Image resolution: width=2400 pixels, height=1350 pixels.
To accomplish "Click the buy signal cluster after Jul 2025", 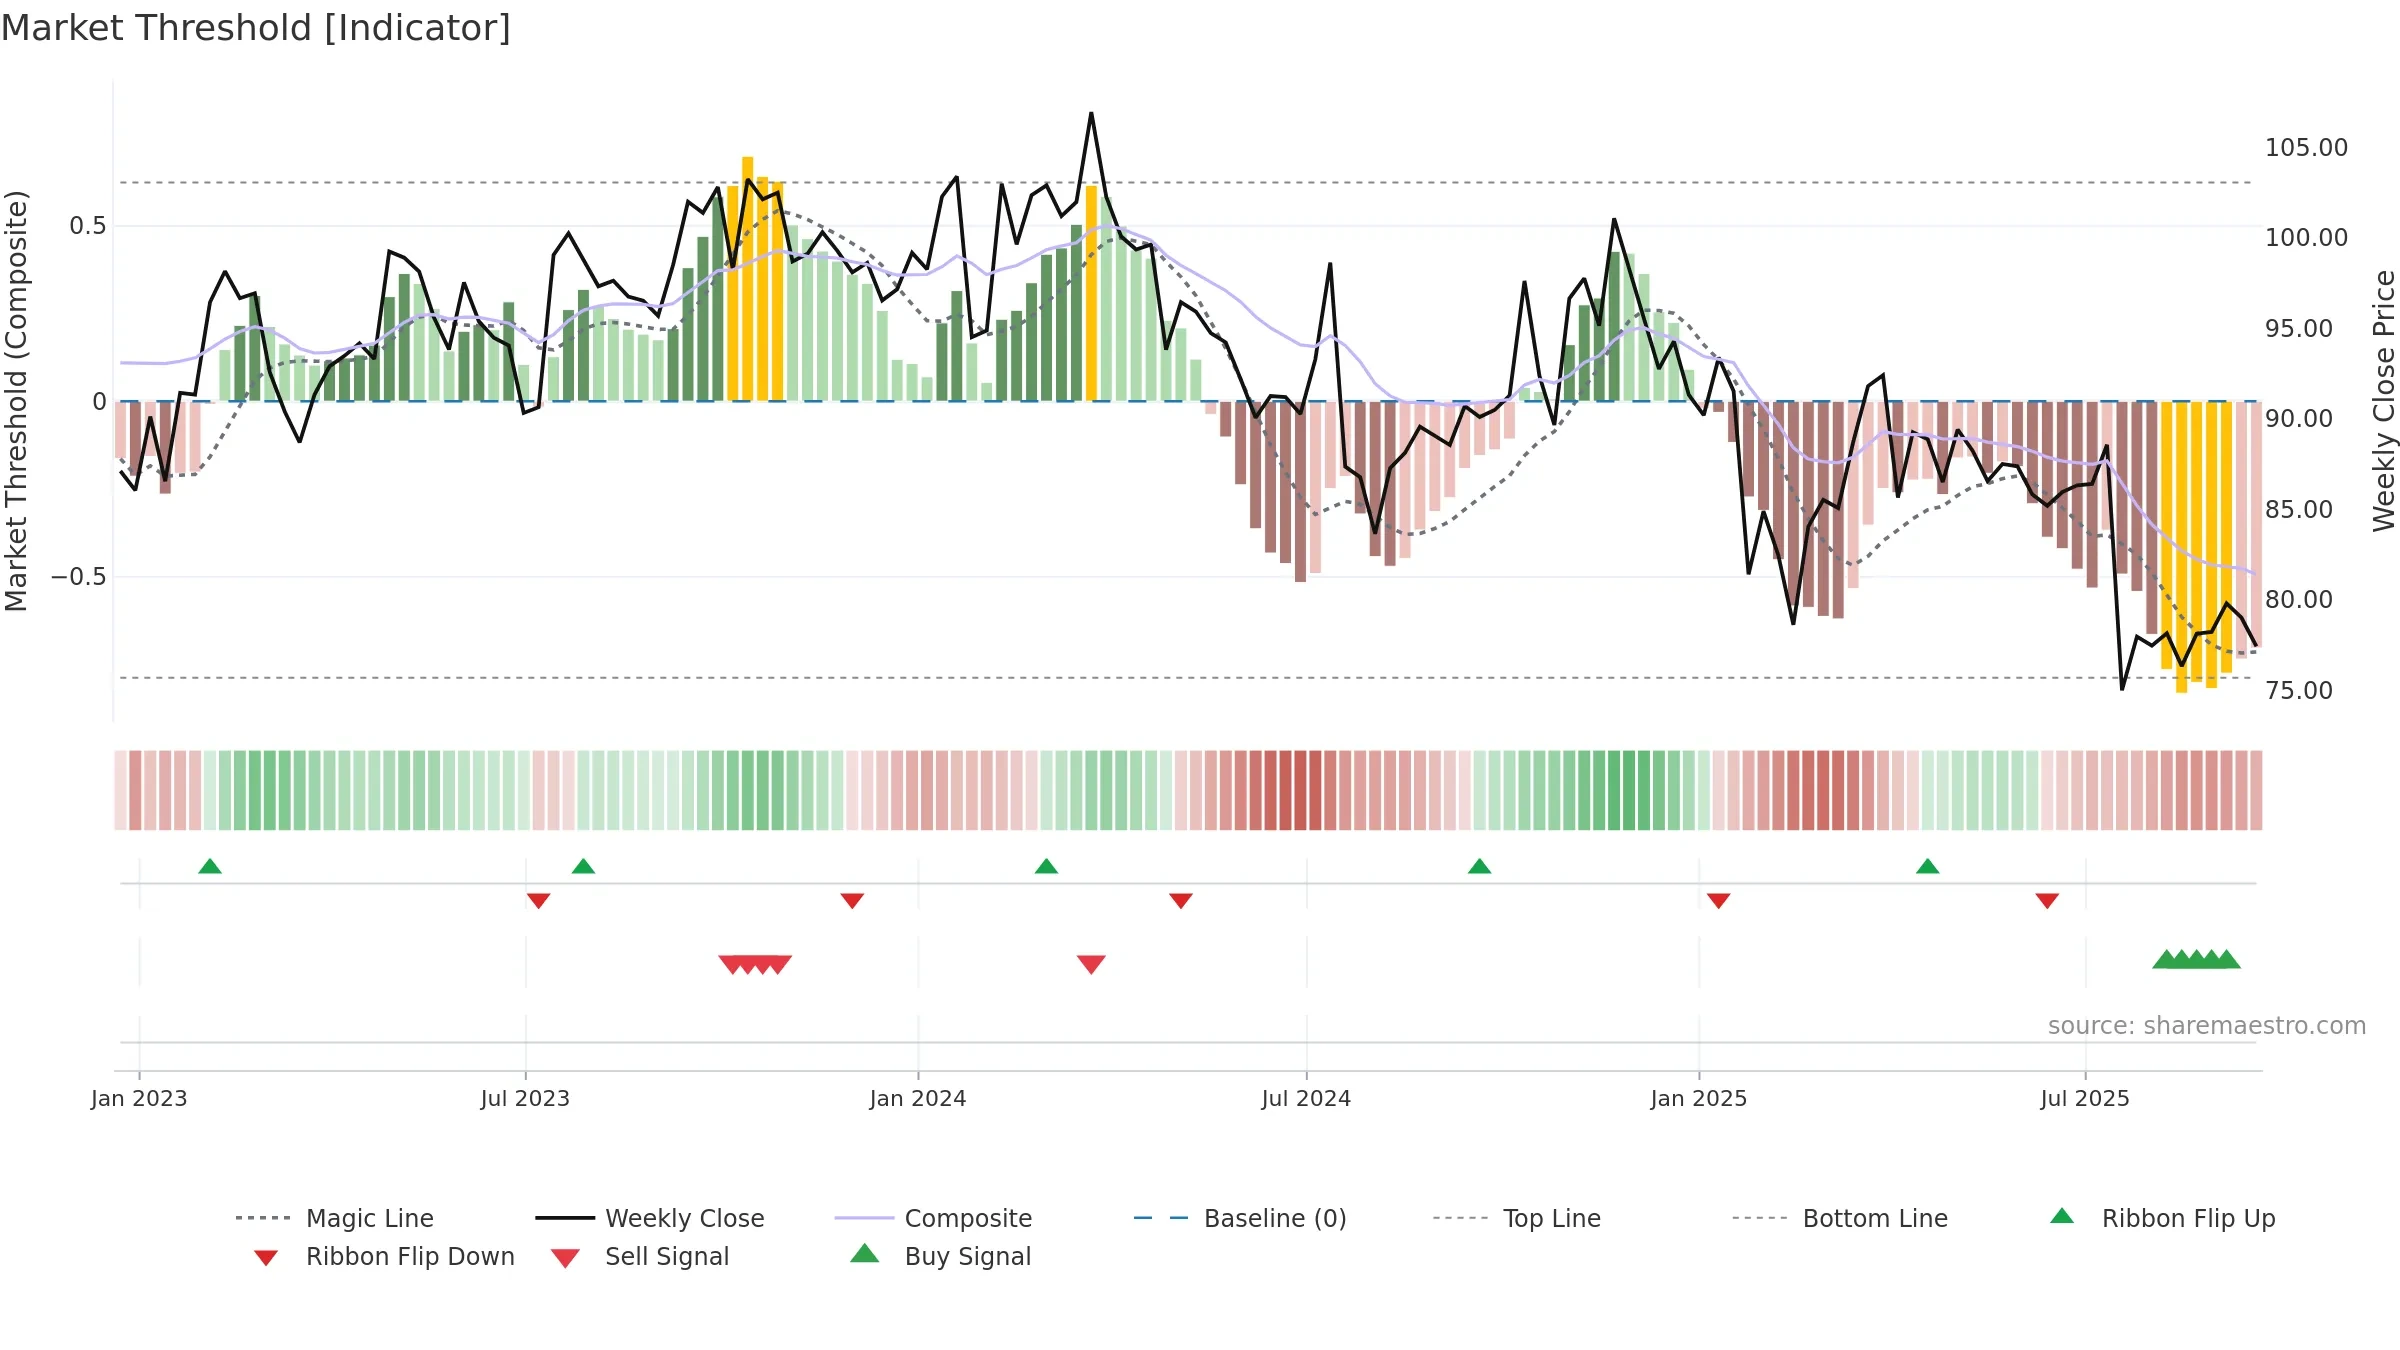I will point(2196,959).
